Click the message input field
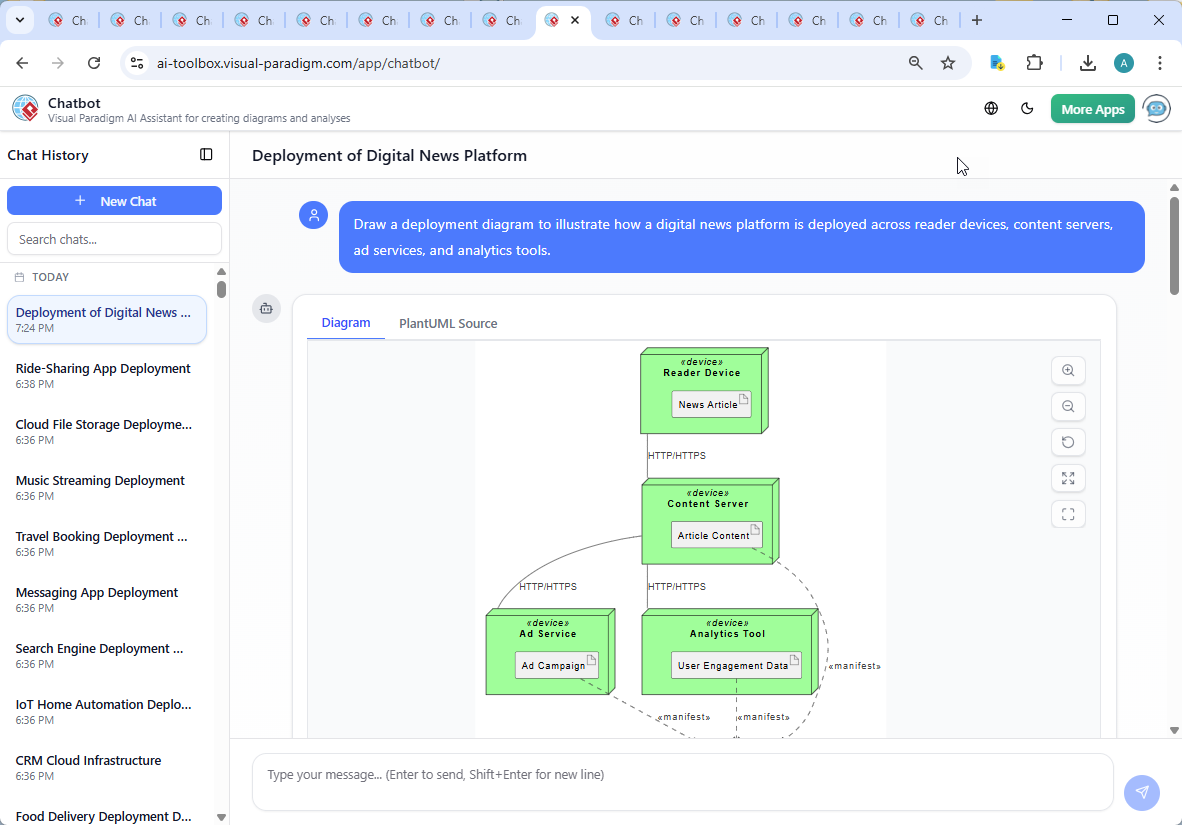 tap(683, 782)
